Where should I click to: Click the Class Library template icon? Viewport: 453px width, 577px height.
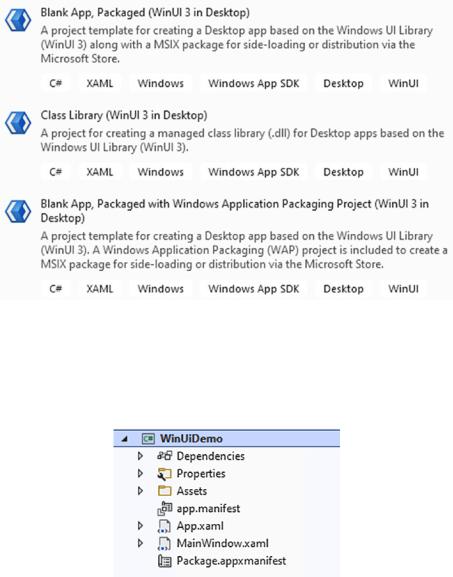pyautogui.click(x=18, y=123)
